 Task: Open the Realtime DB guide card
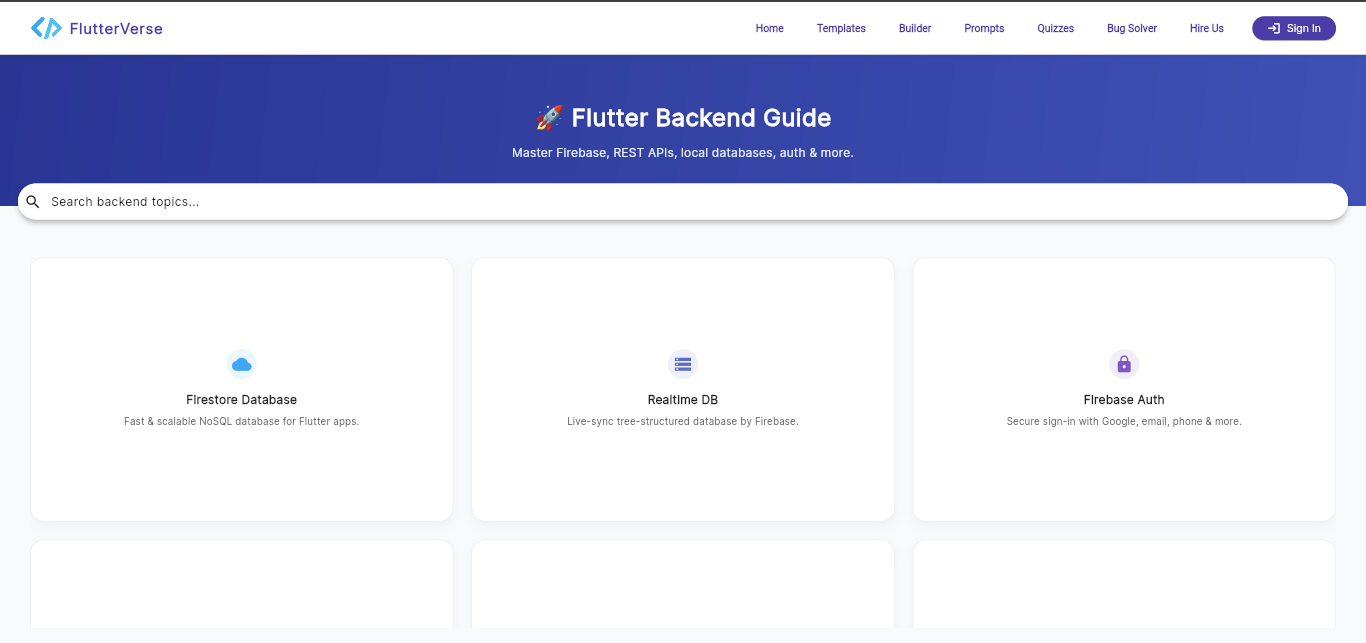point(682,389)
